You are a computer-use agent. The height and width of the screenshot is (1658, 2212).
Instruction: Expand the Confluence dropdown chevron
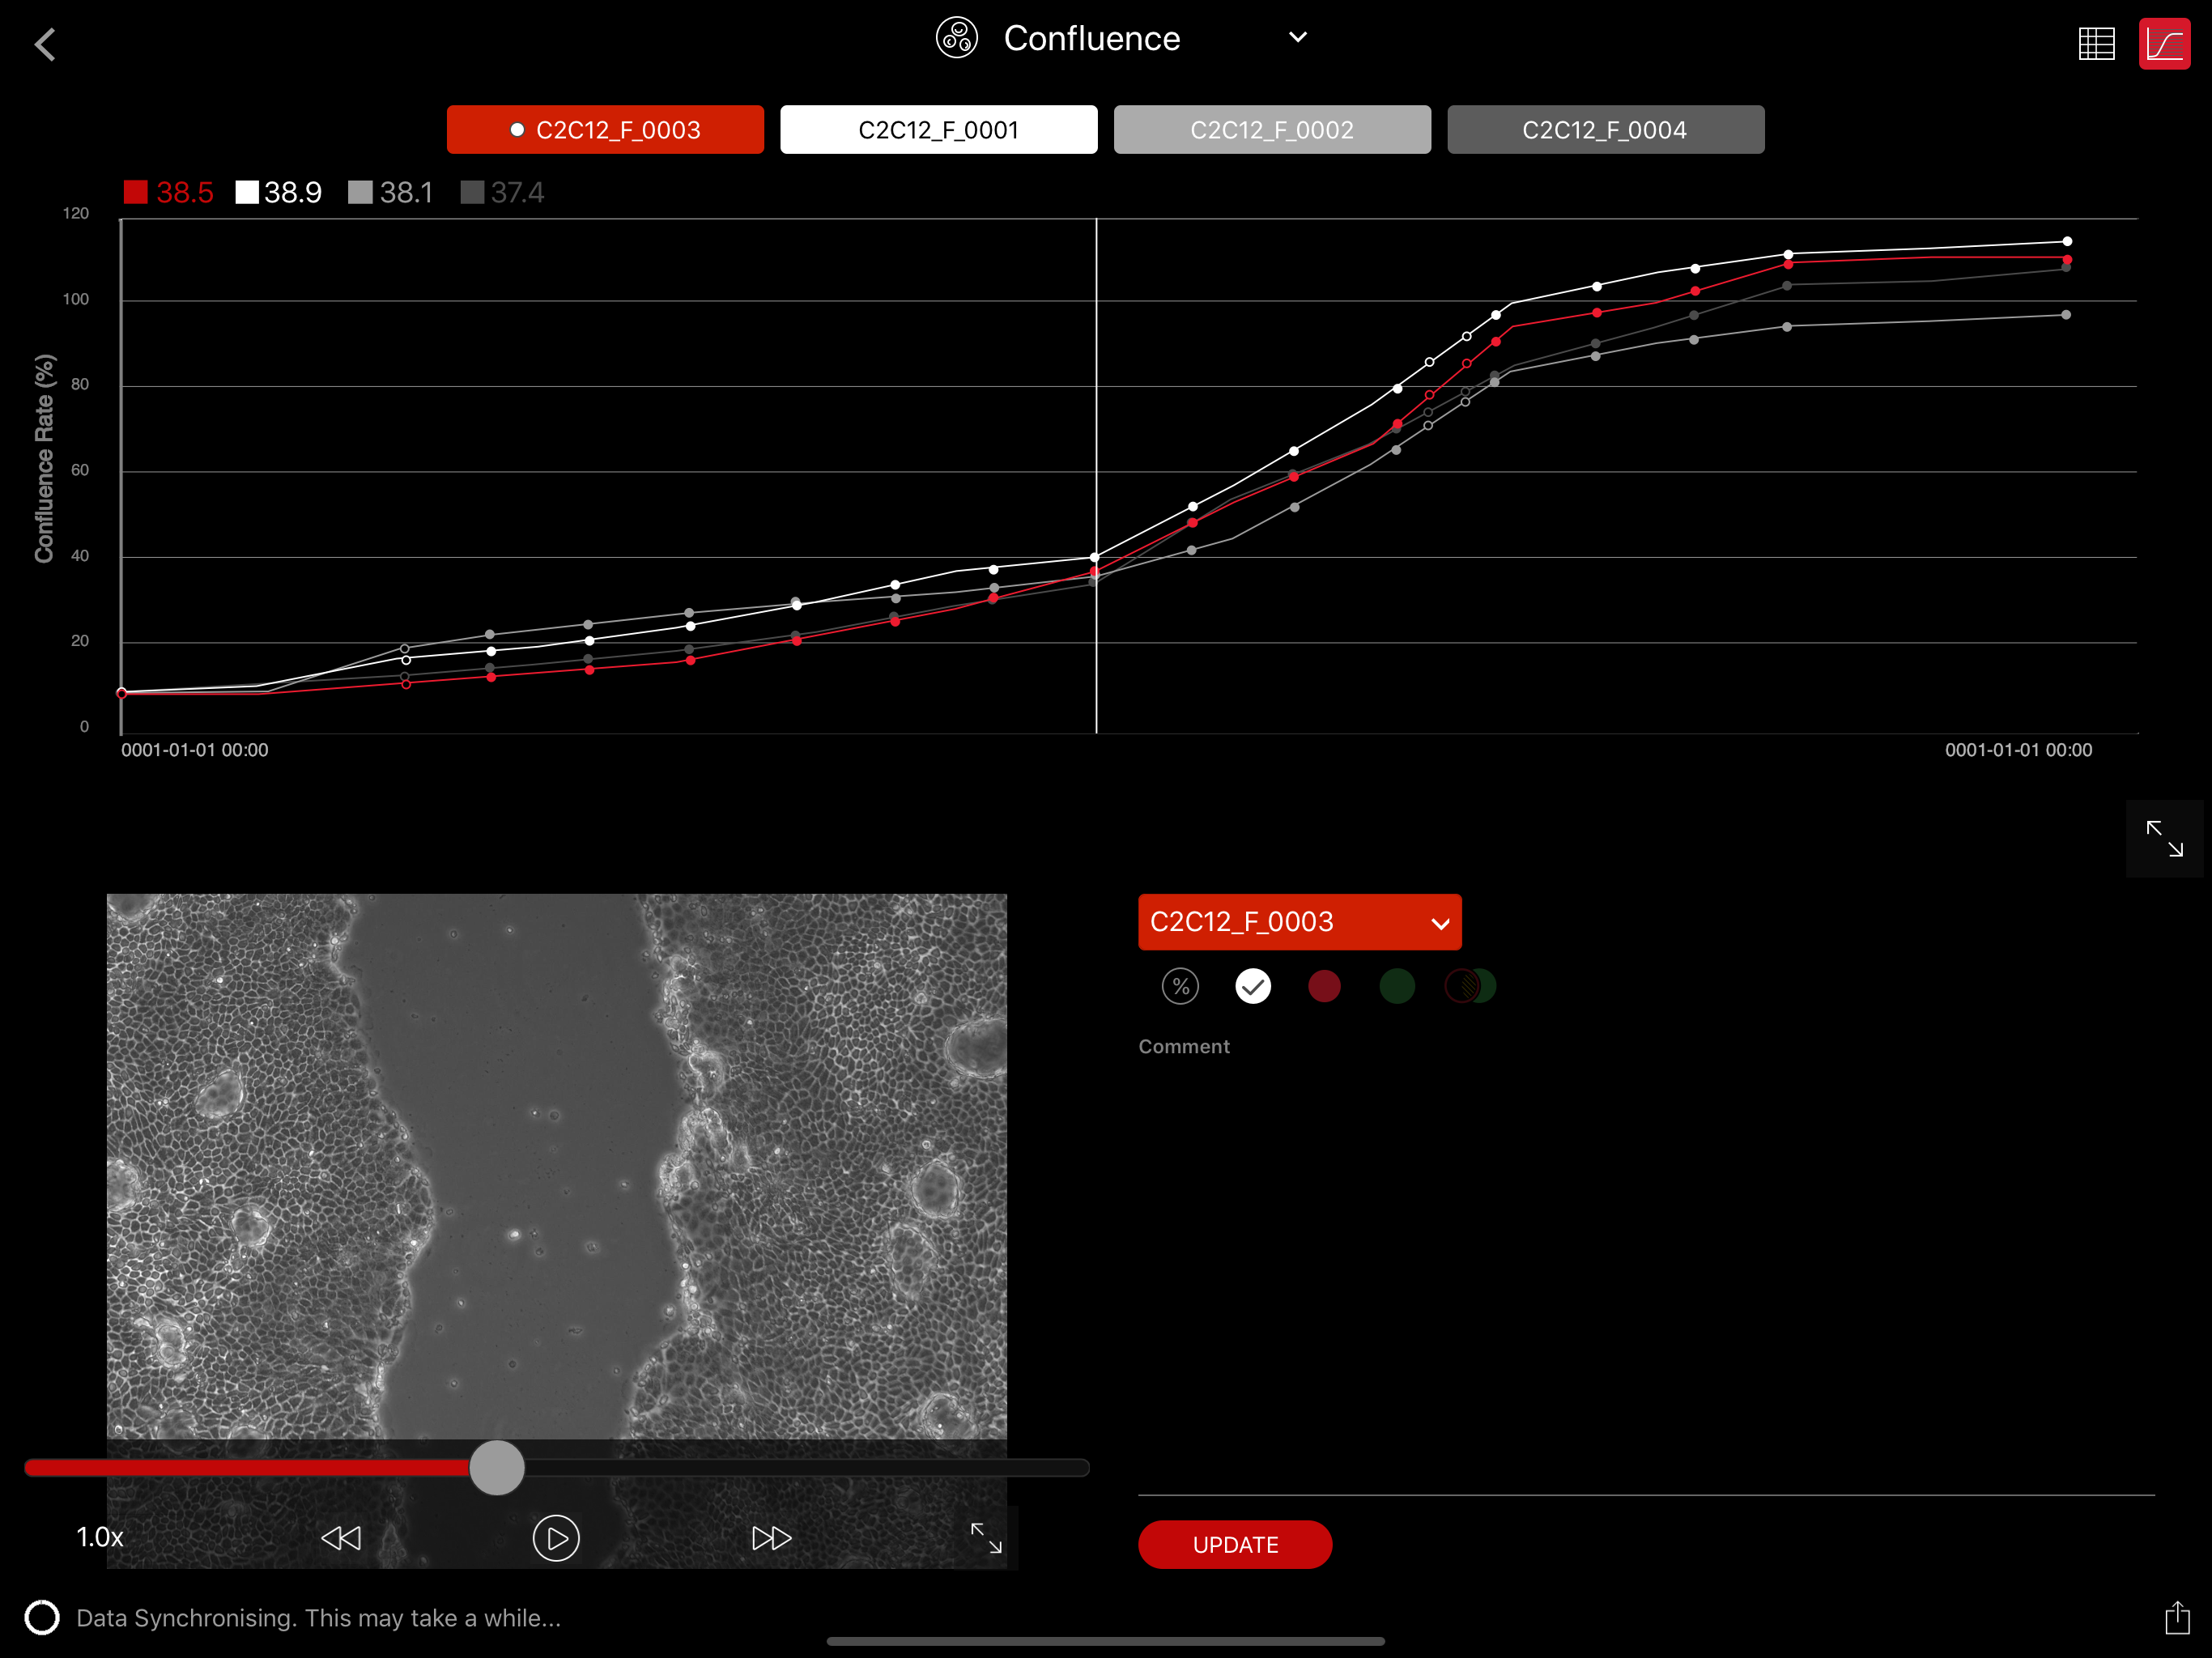point(1297,37)
